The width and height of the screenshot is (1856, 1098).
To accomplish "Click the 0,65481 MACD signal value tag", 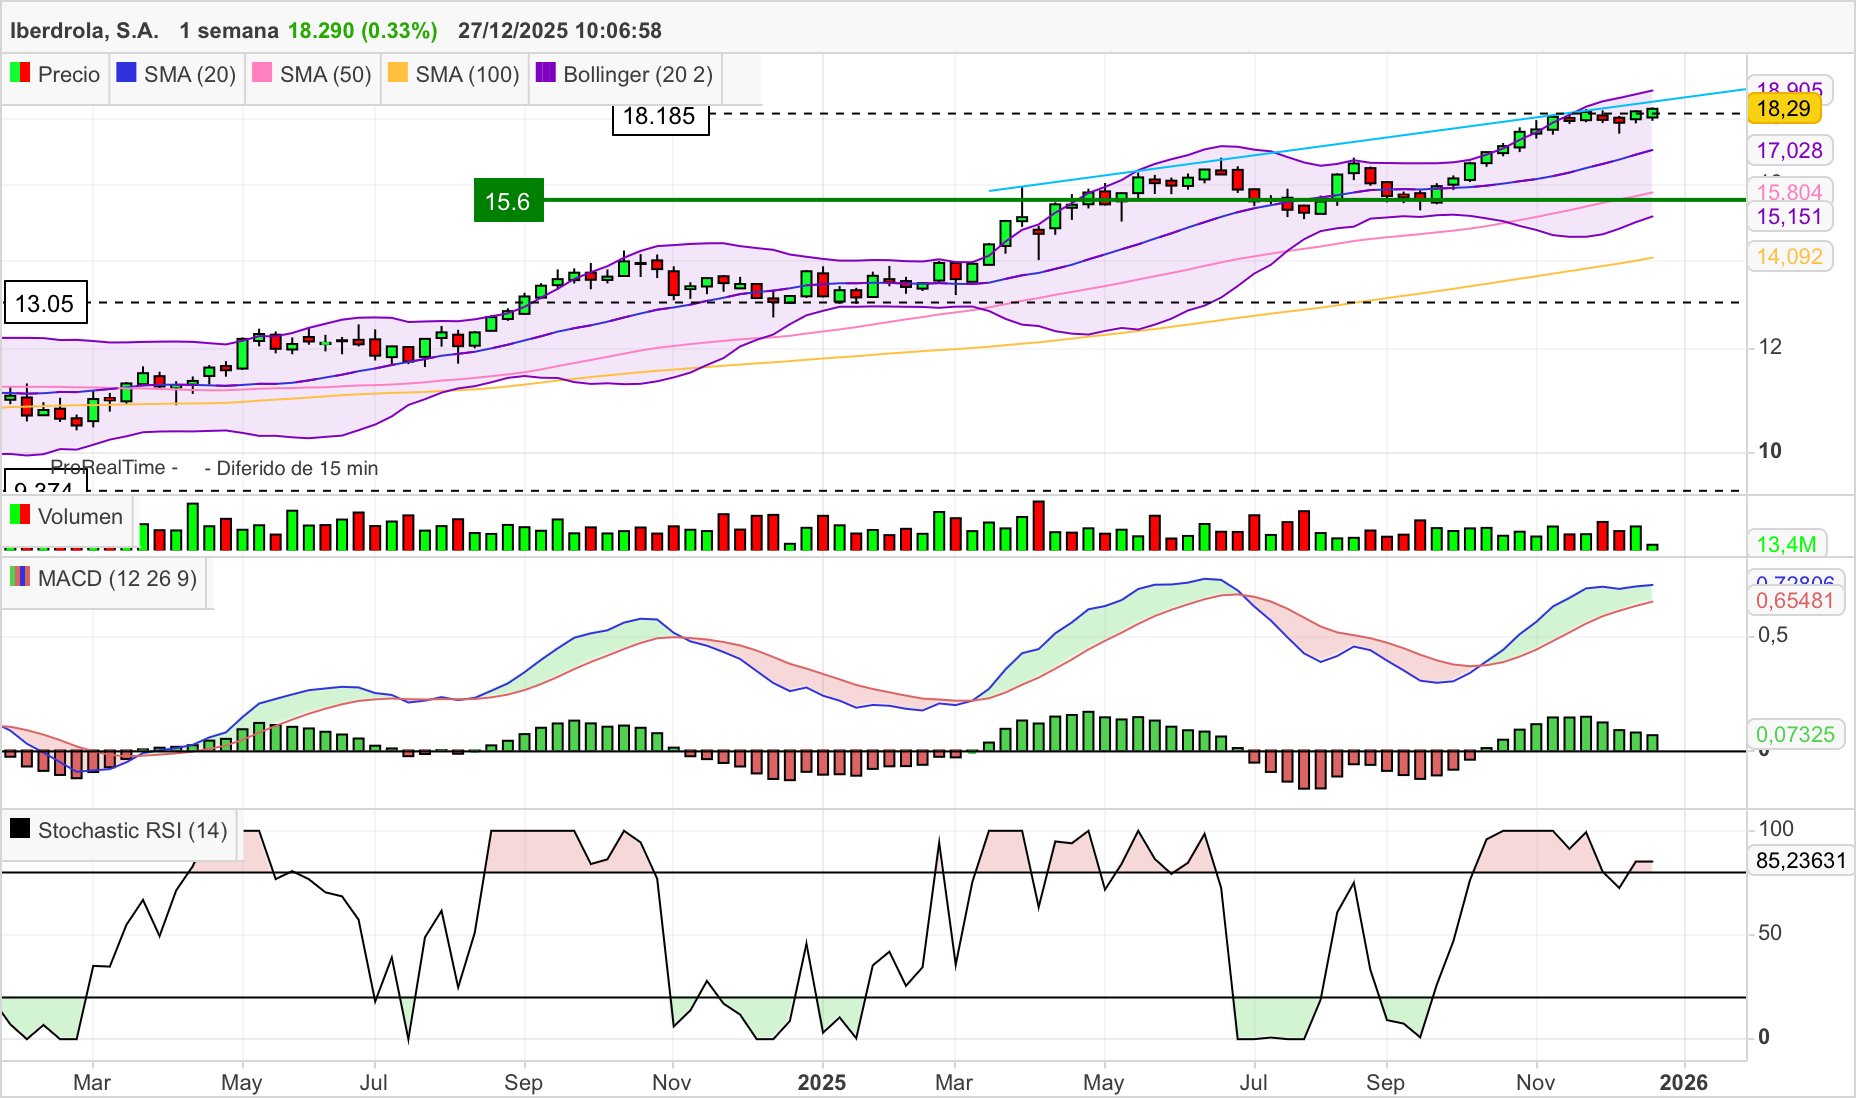I will 1796,601.
